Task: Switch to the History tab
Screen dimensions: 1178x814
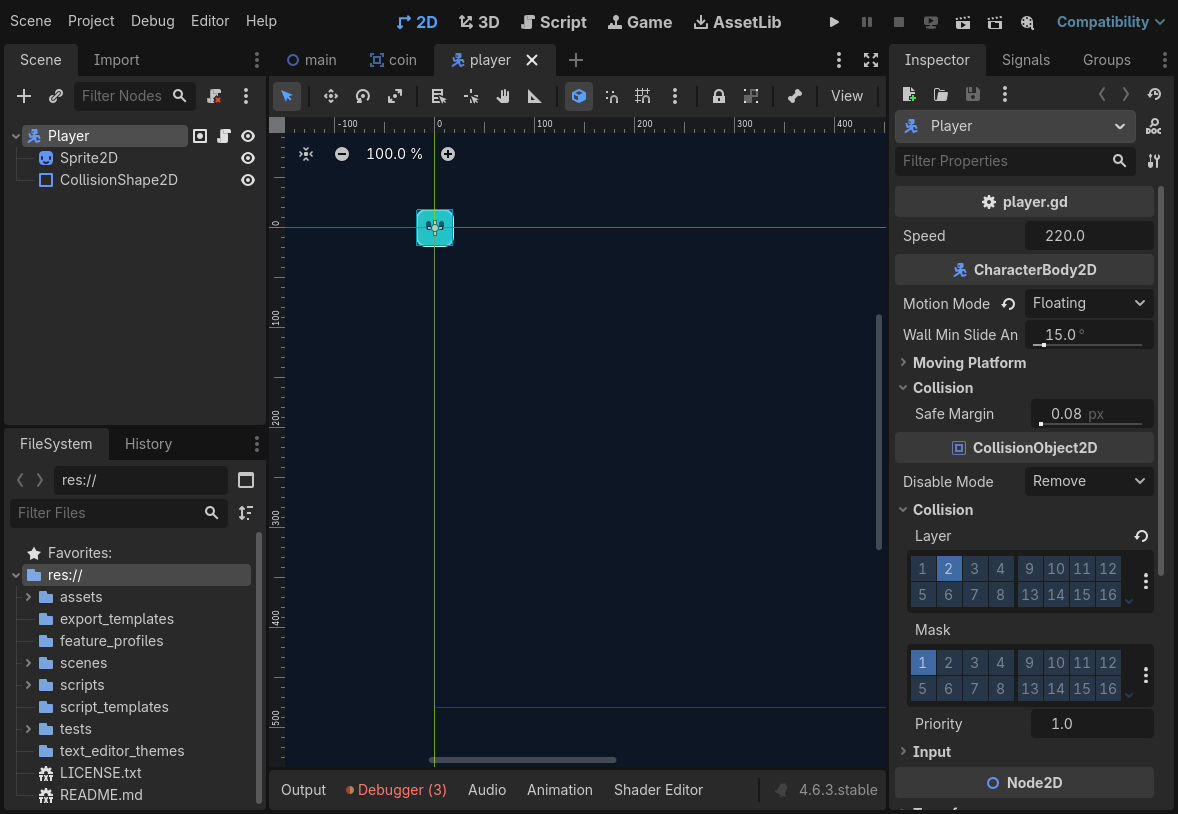Action: pos(148,444)
